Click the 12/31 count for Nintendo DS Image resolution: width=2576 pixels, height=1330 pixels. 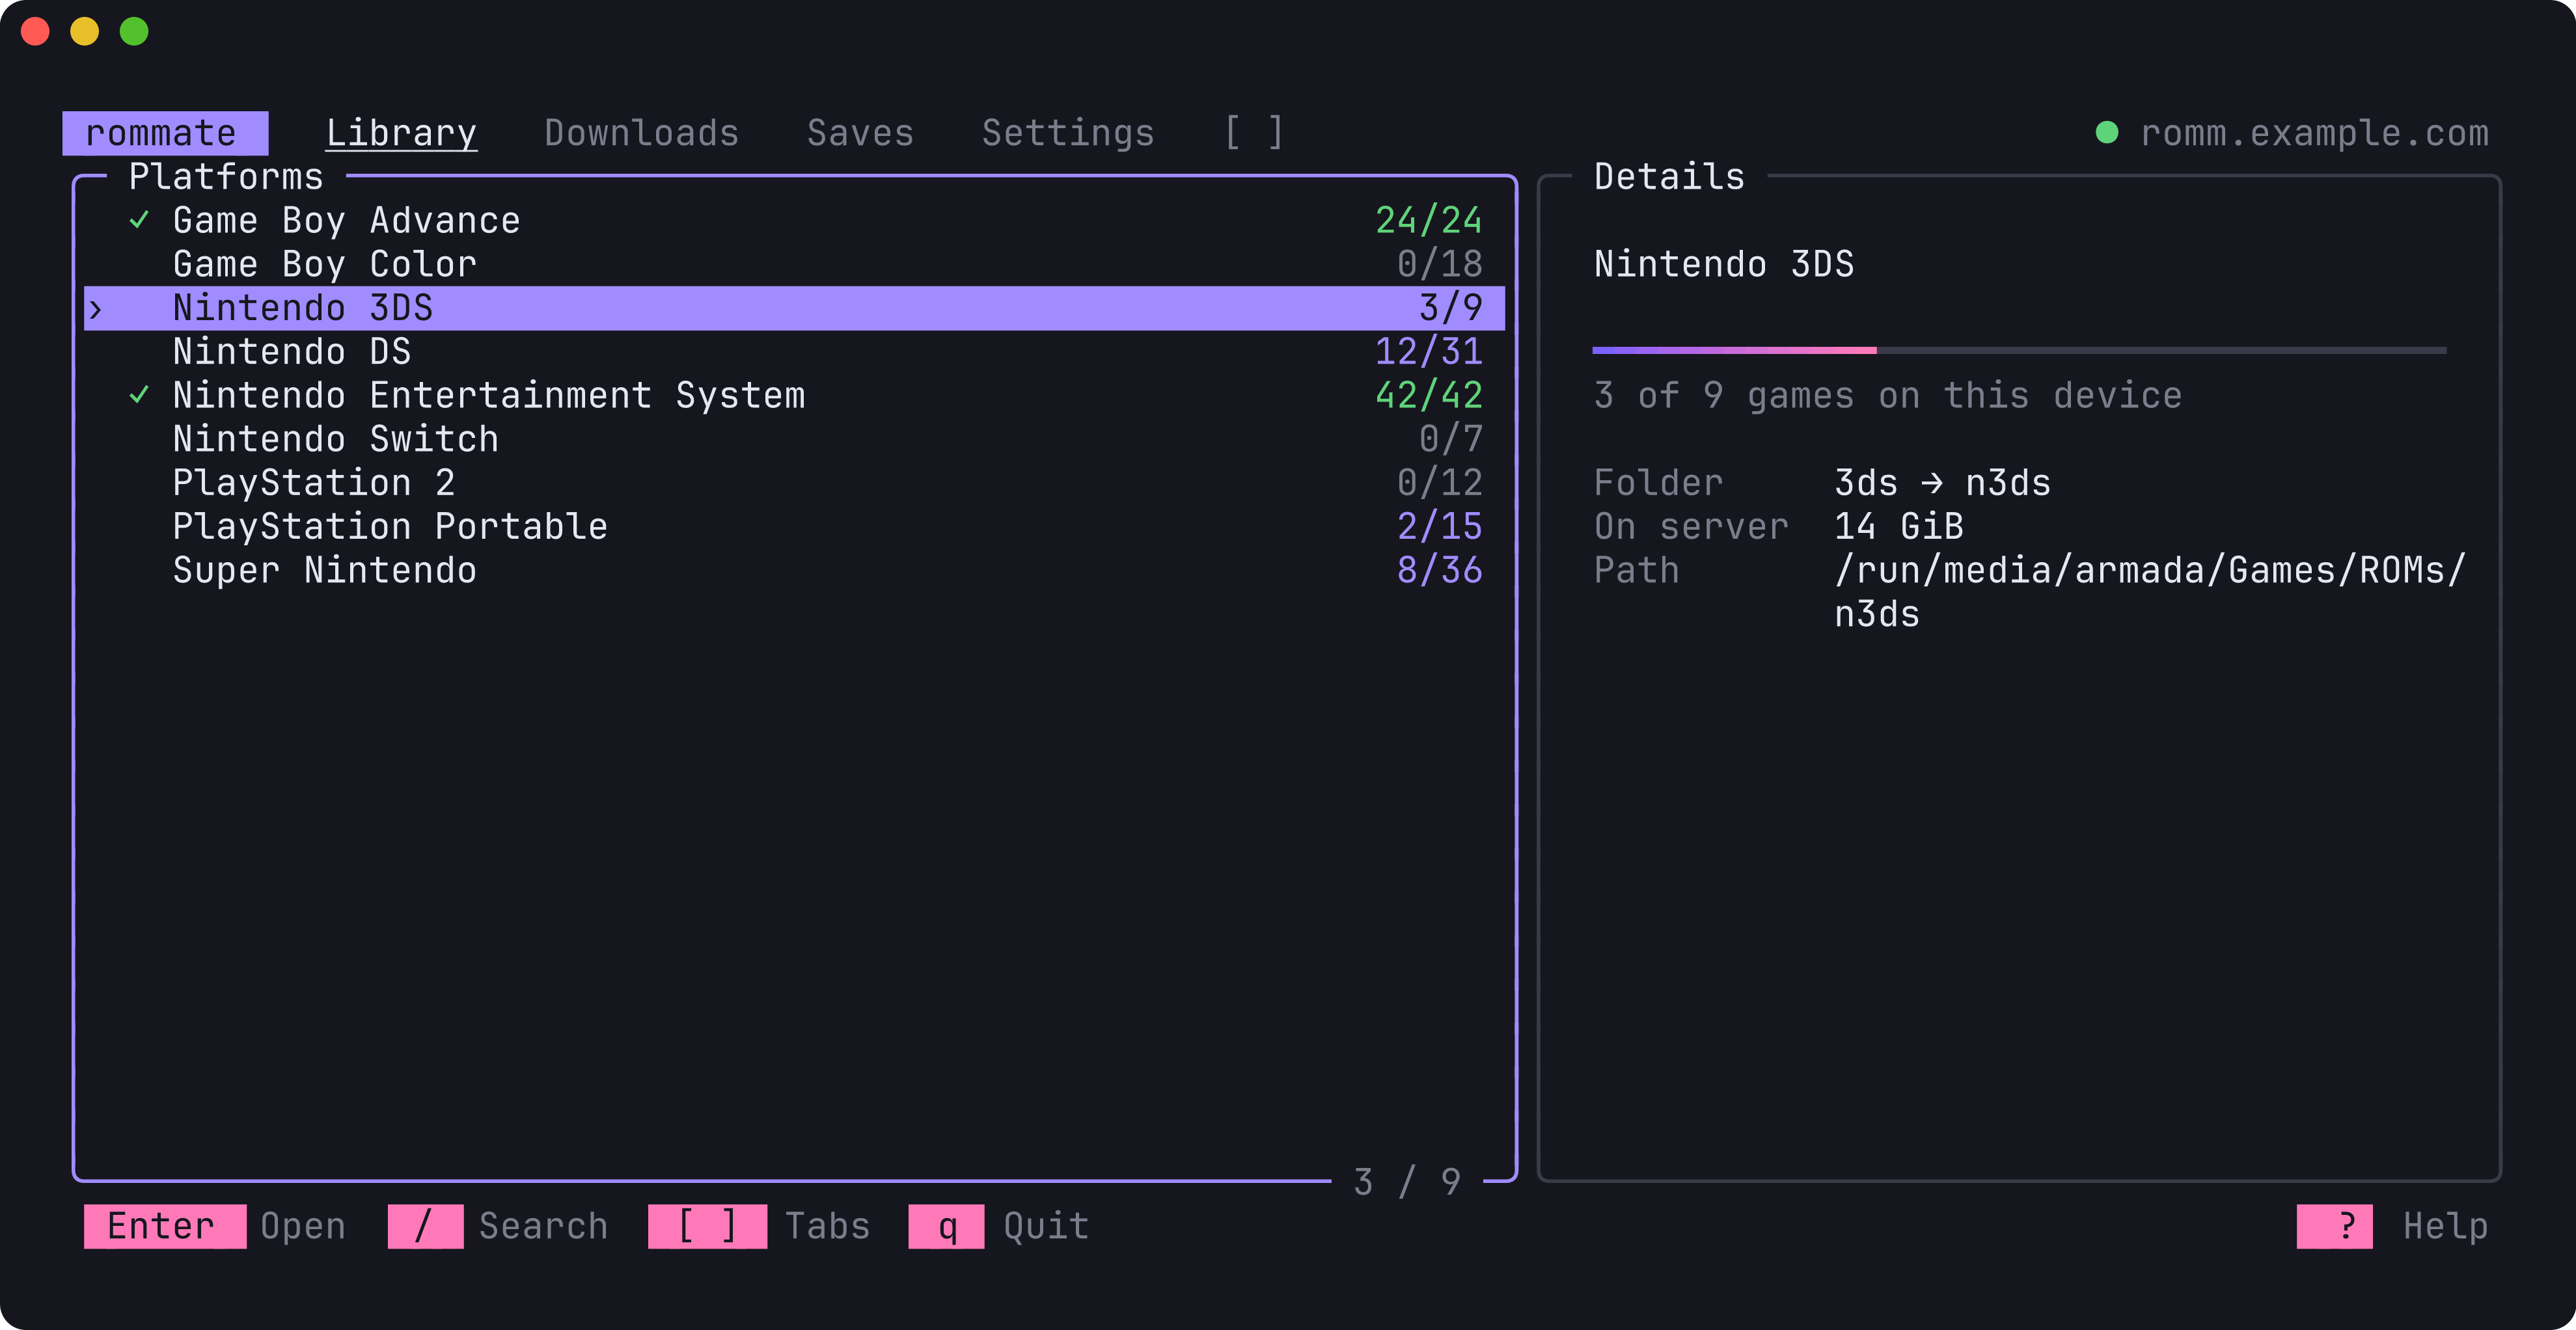(x=1428, y=352)
